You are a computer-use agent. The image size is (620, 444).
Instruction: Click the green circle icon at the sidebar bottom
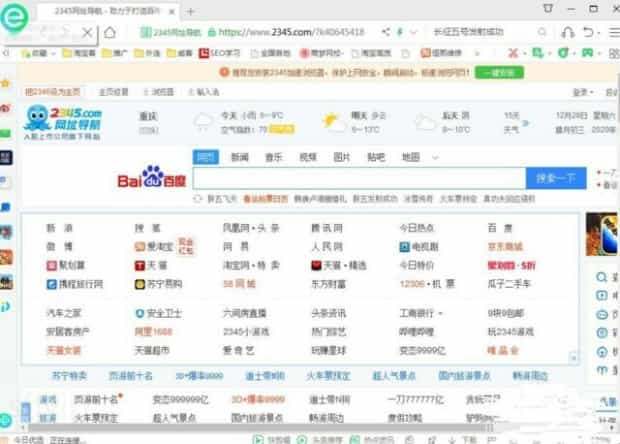click(6, 420)
